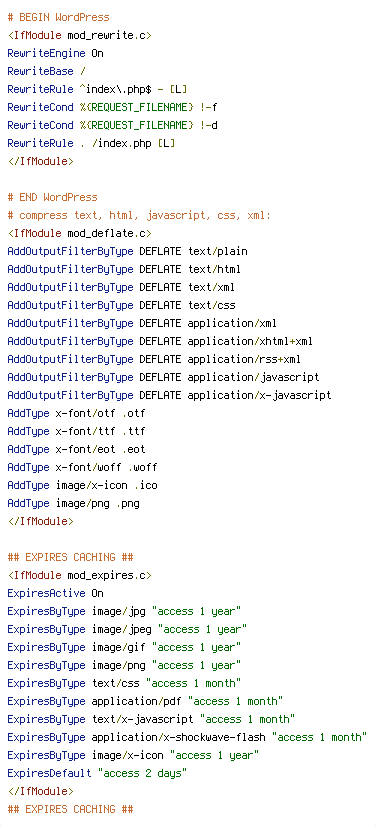Image resolution: width=376 pixels, height=826 pixels.
Task: Click the 'RewriteRule . /index.php [L]' line
Action: click(x=92, y=143)
